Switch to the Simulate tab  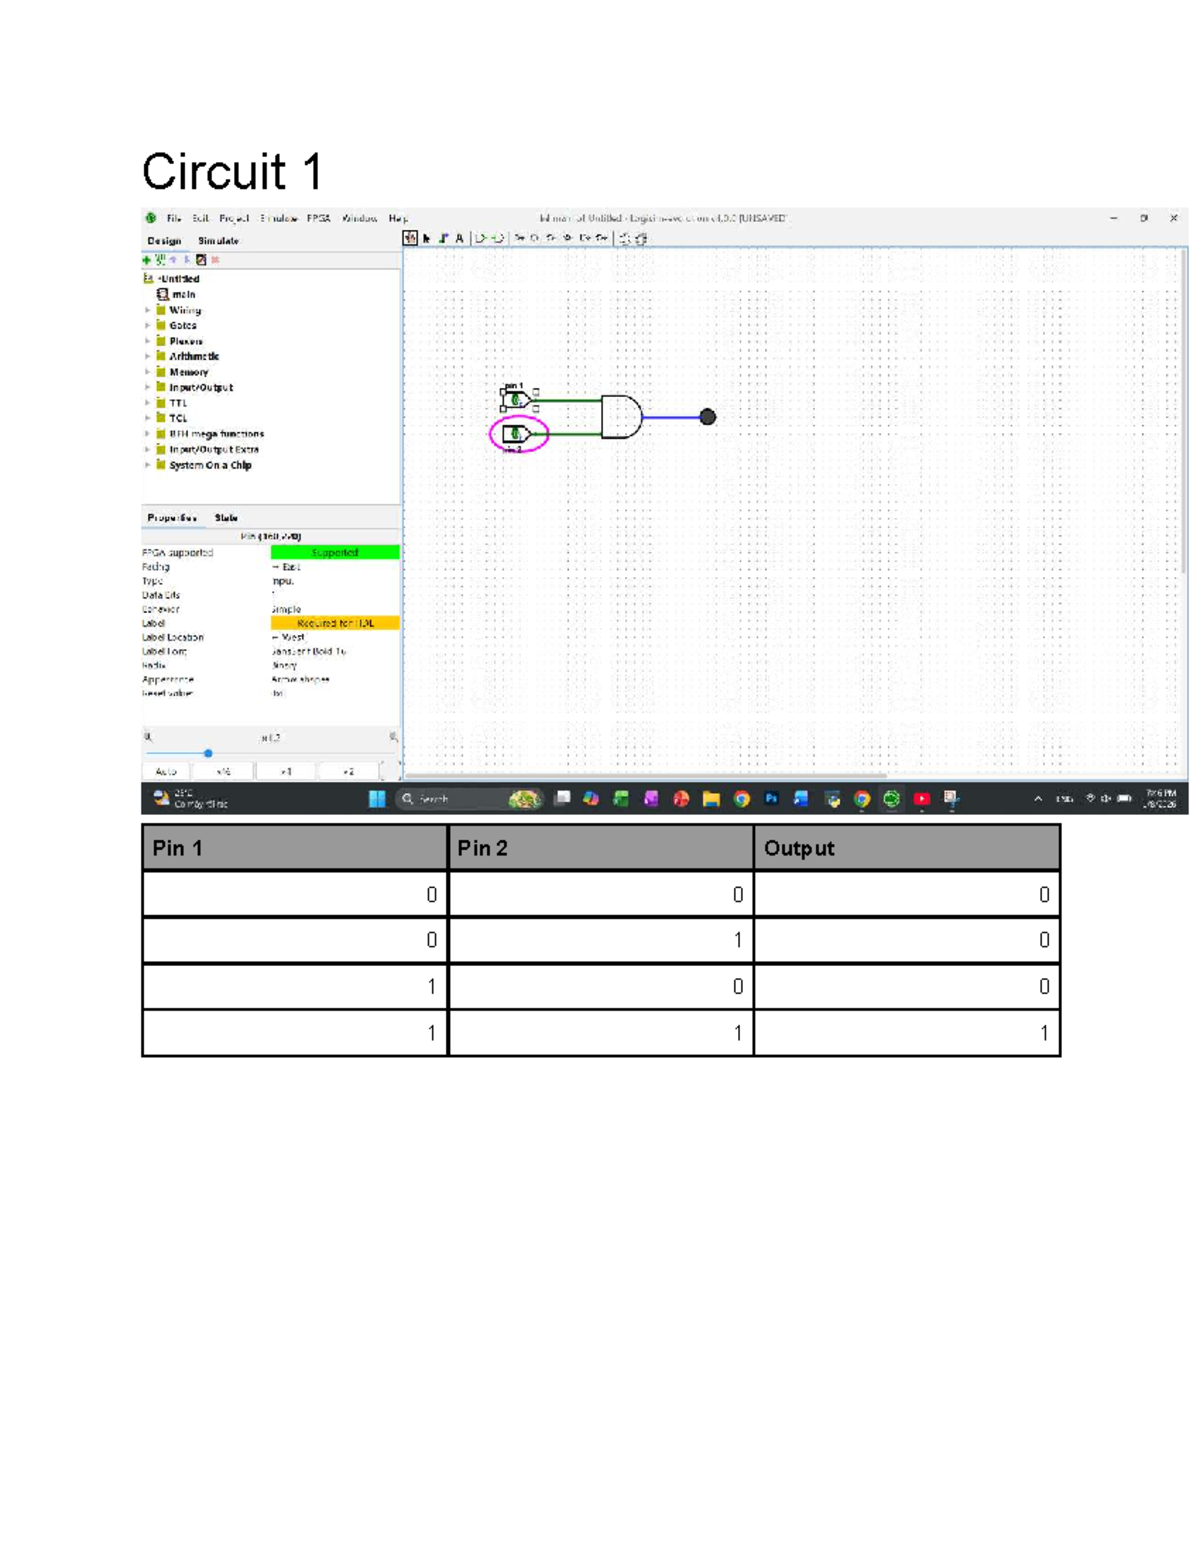(x=219, y=241)
